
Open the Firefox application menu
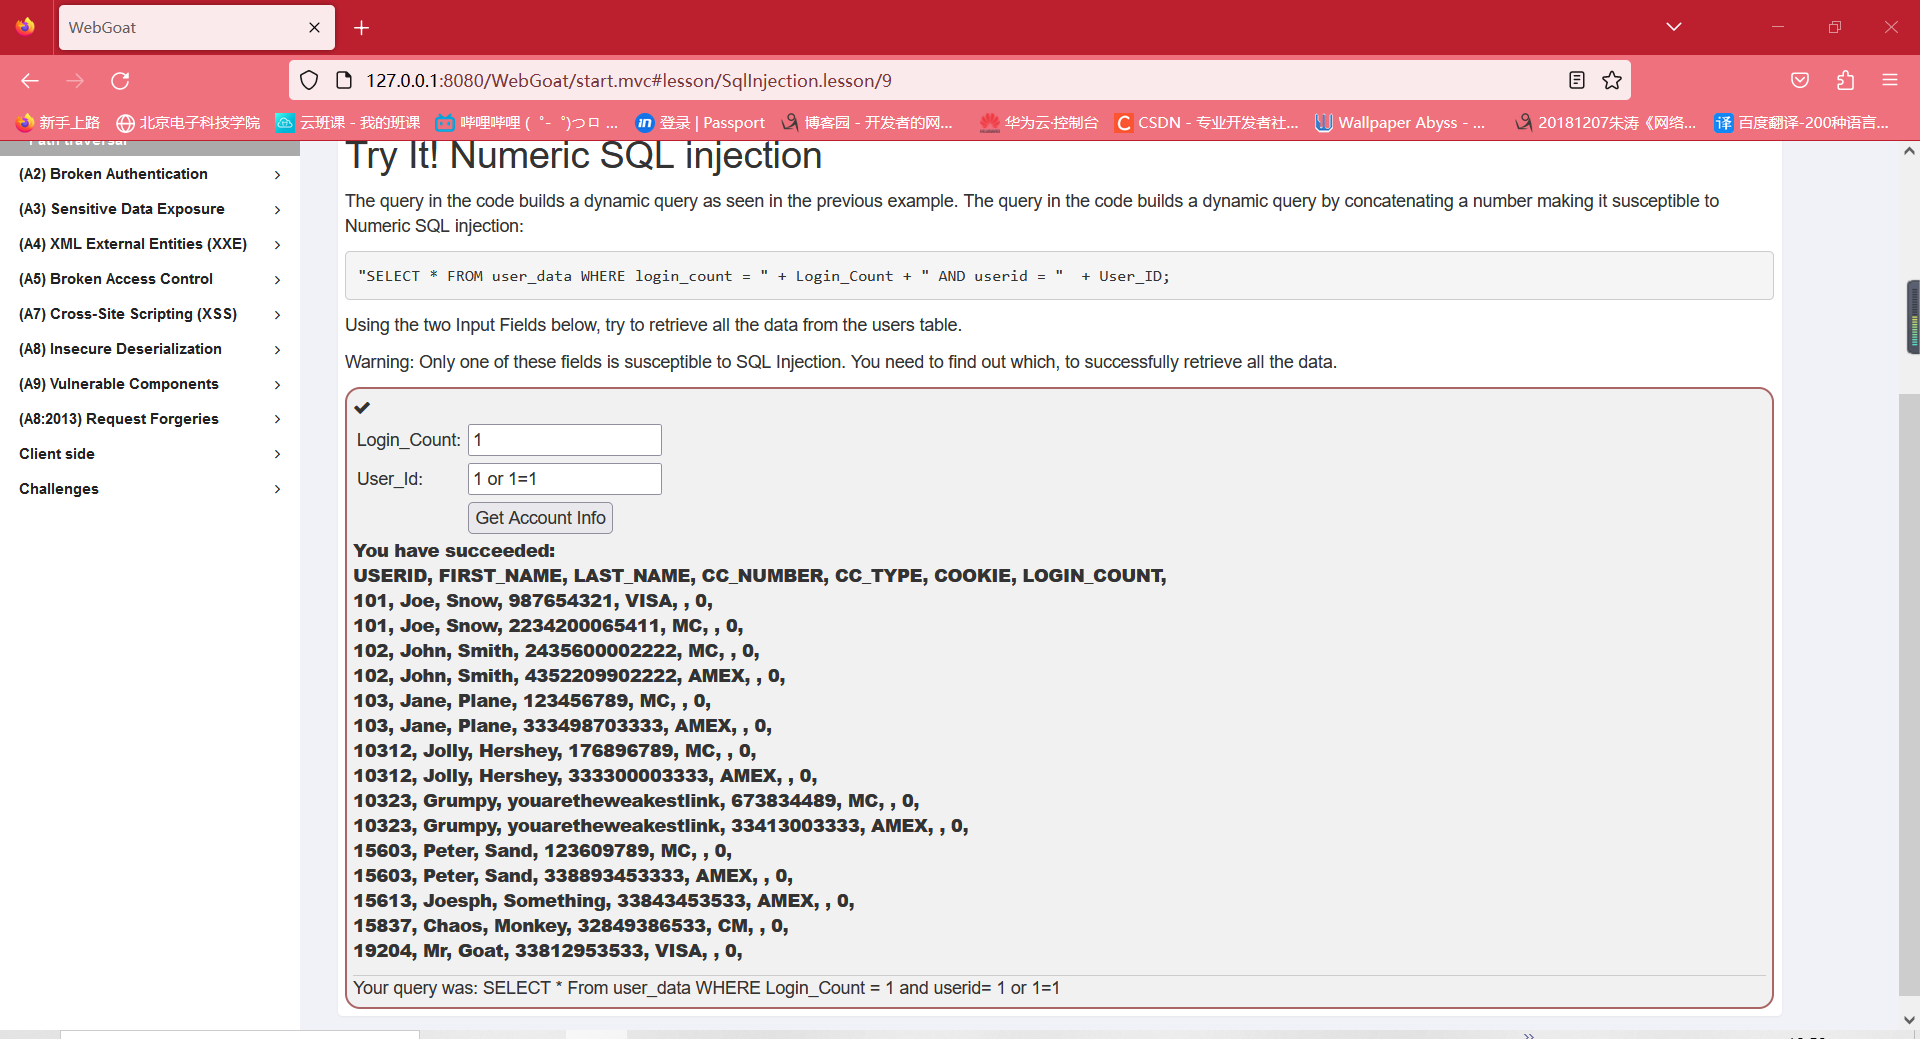click(1890, 81)
